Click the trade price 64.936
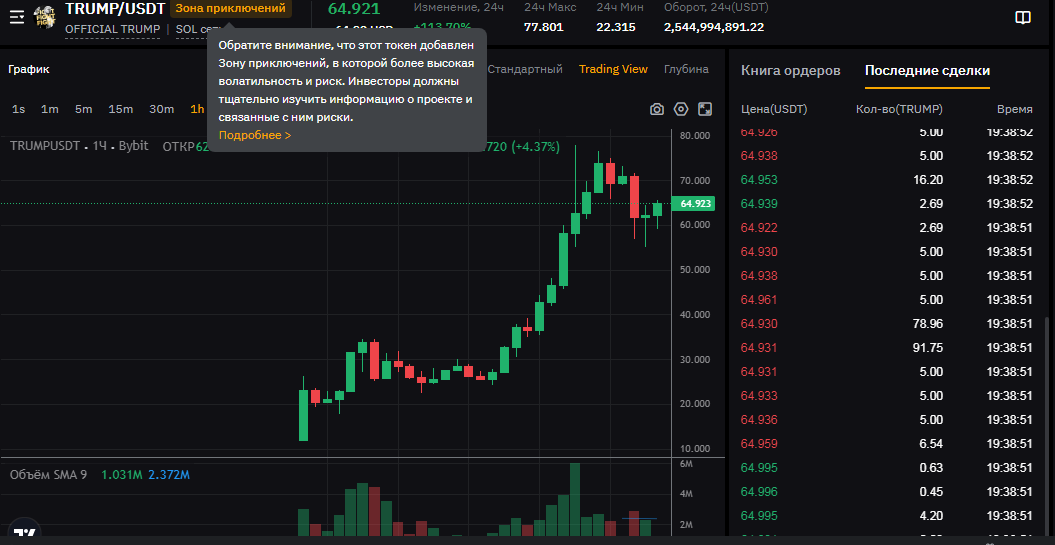 point(759,420)
